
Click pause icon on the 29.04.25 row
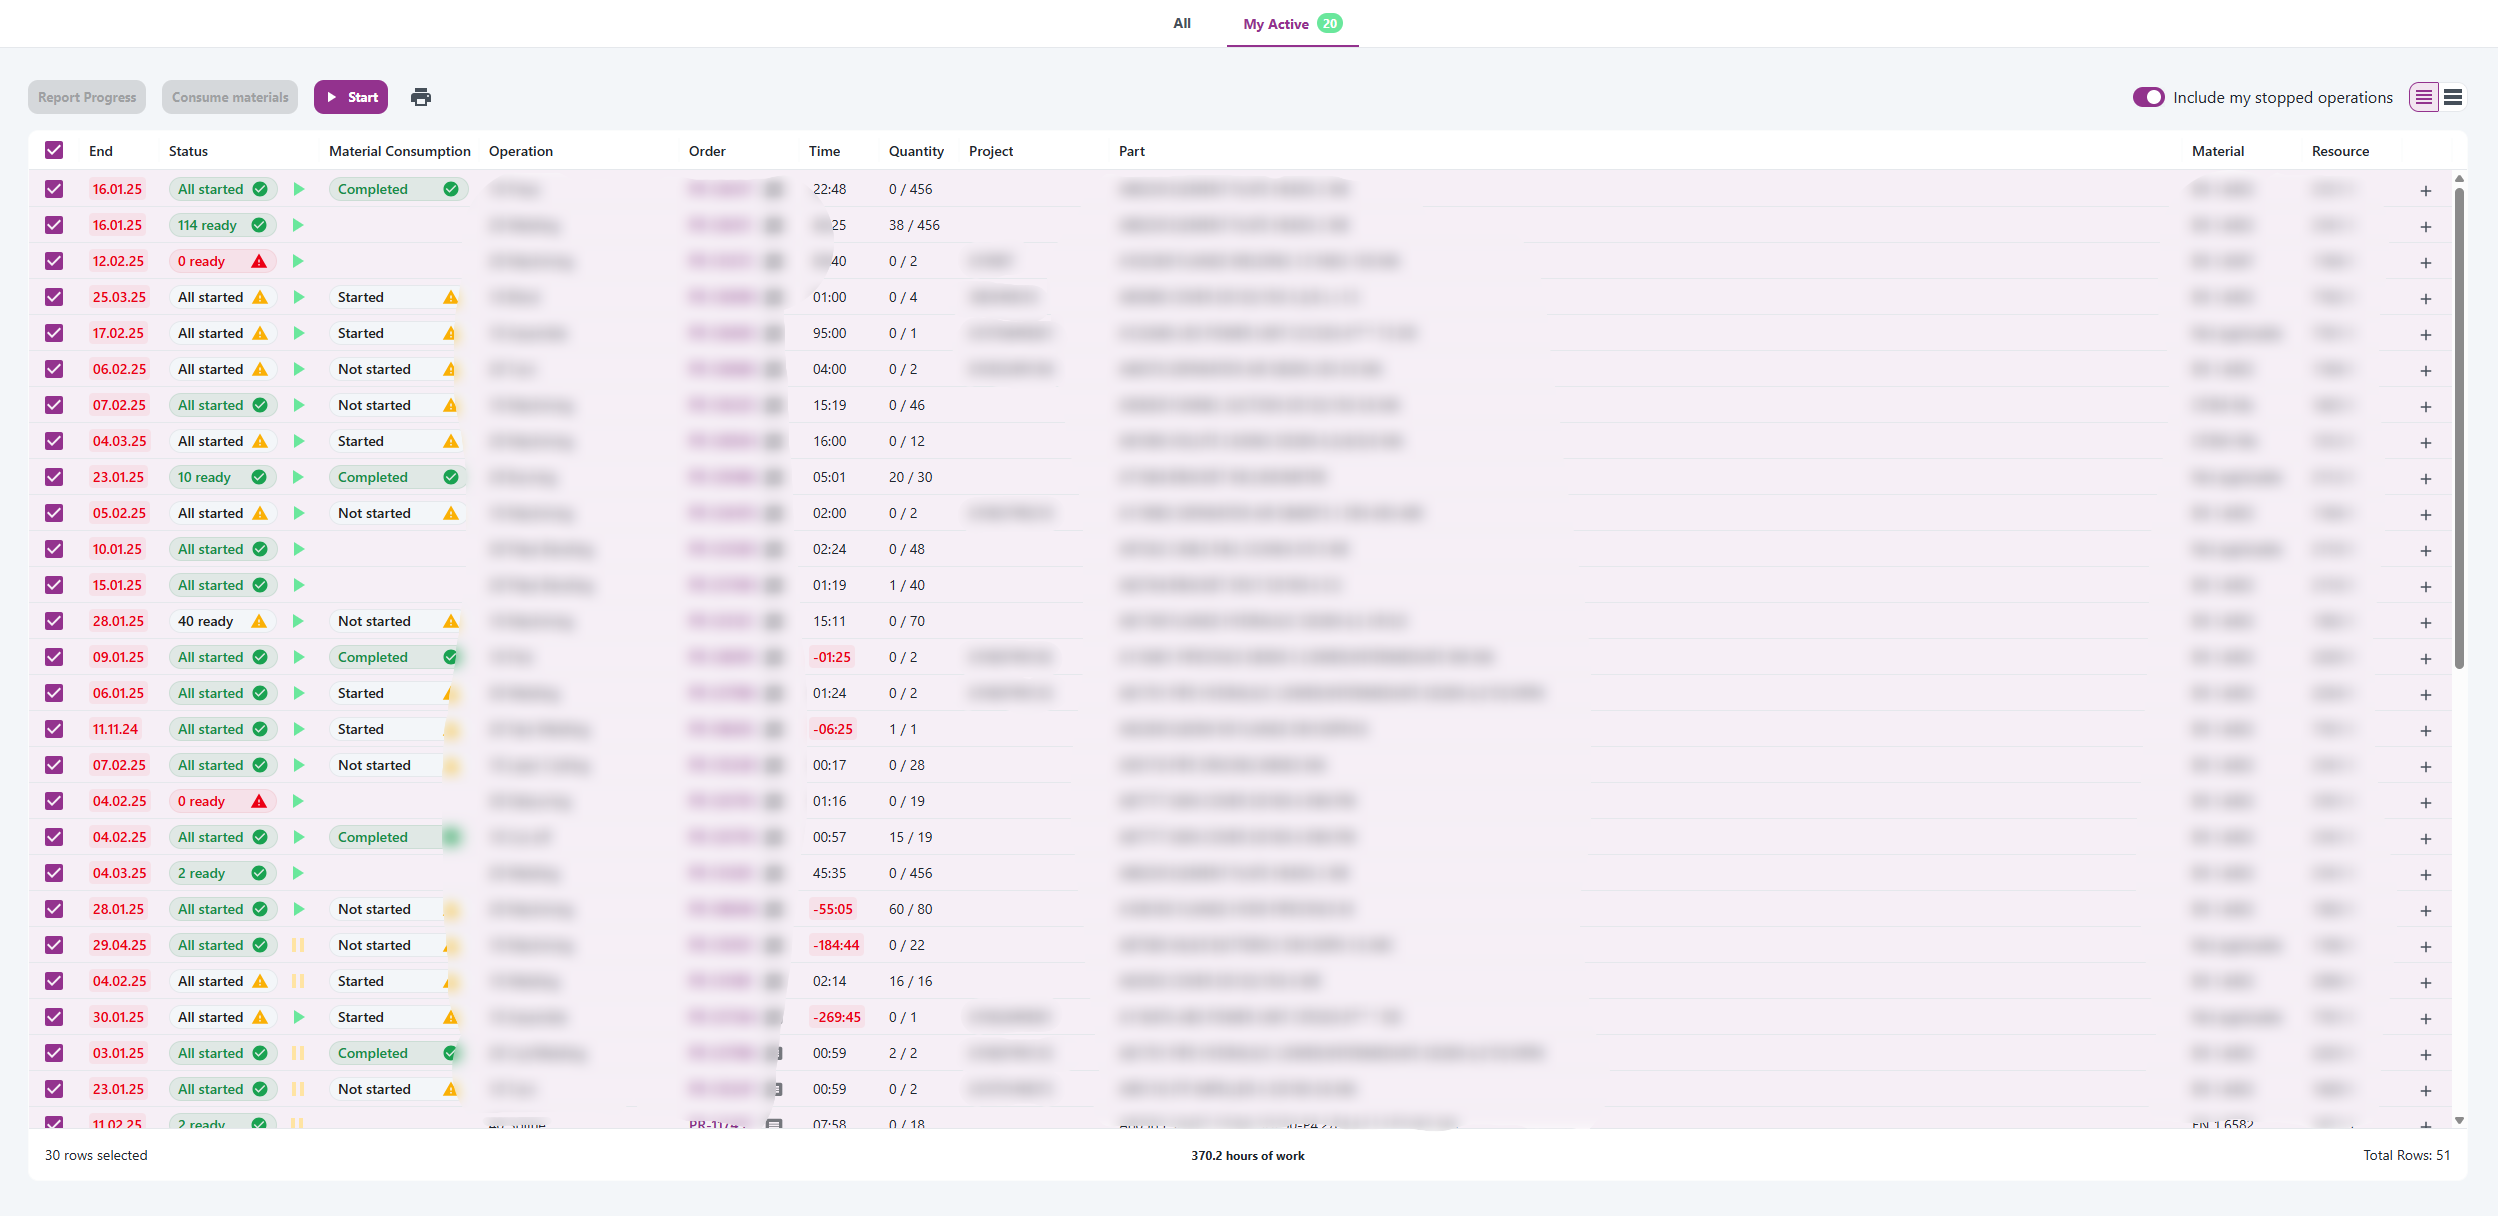click(x=298, y=945)
